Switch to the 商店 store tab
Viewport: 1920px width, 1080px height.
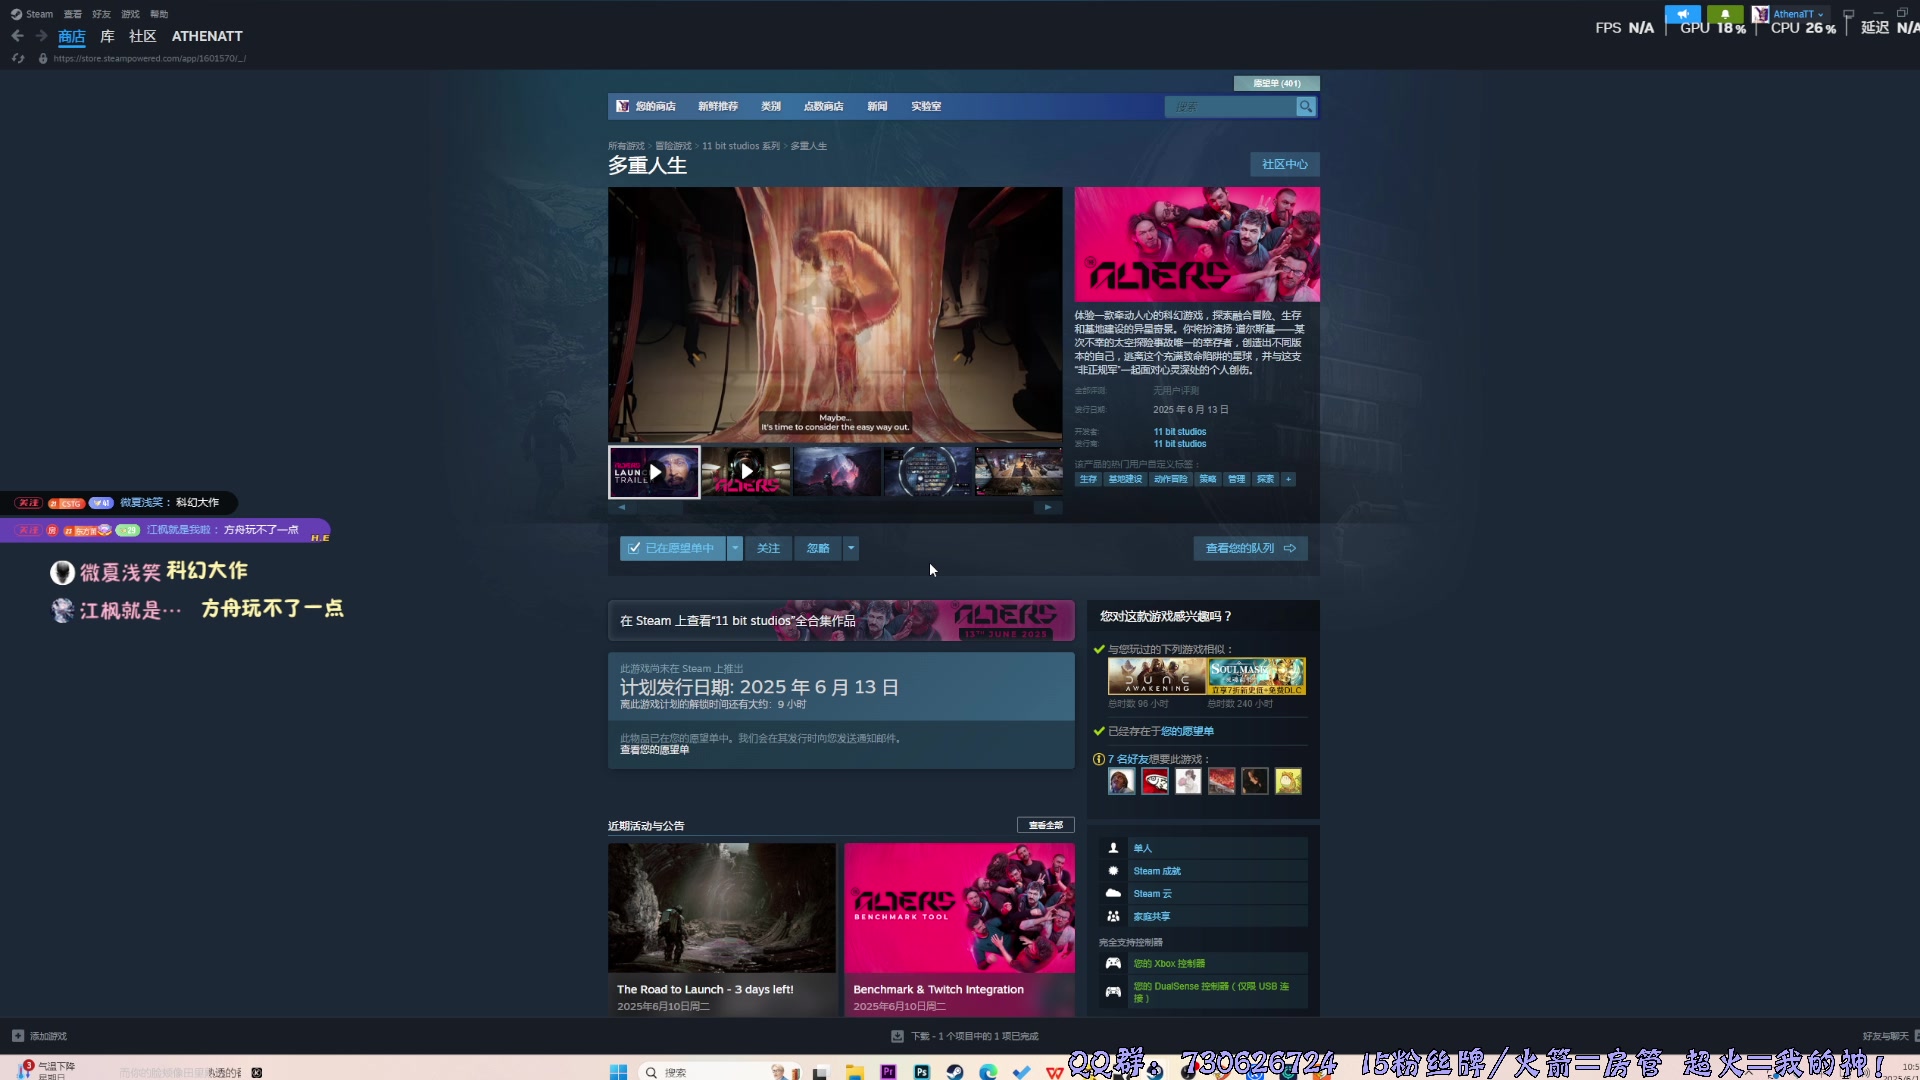pos(72,36)
